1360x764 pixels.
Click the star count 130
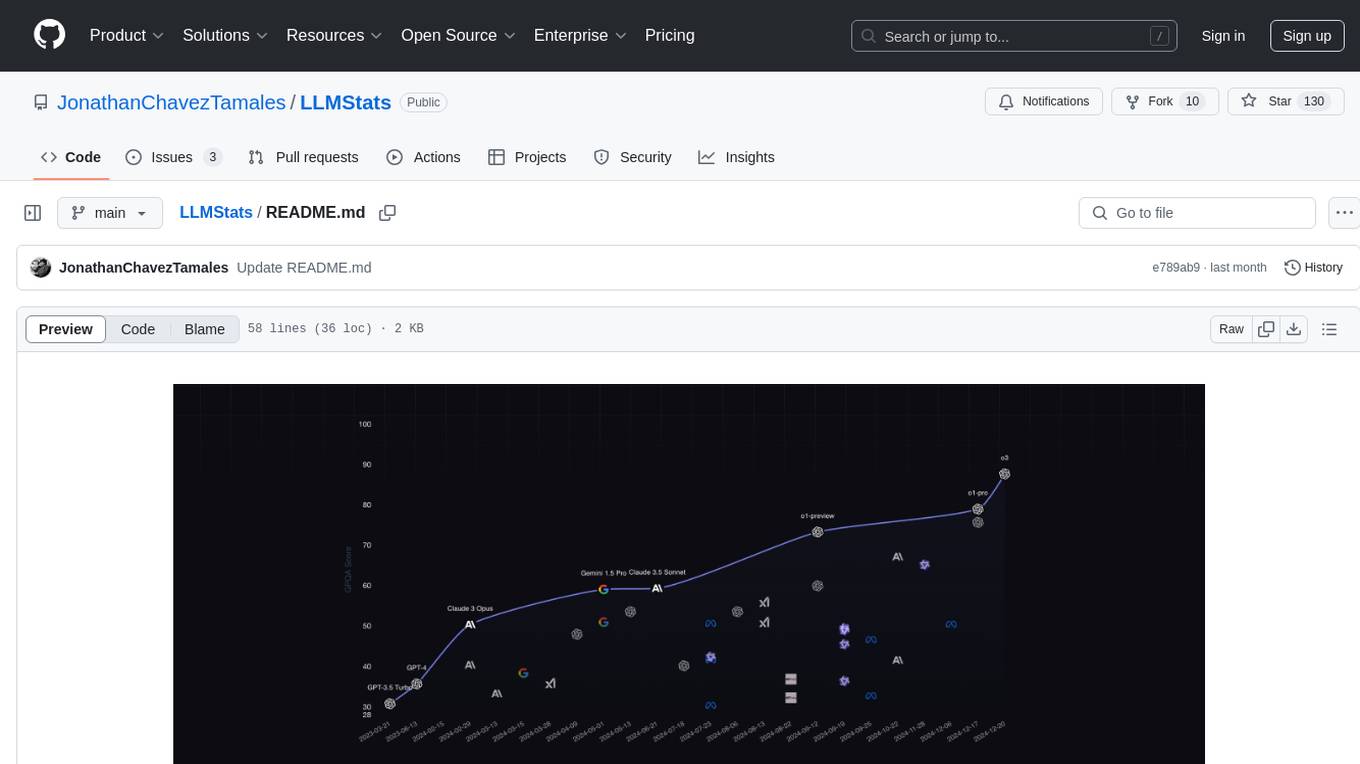pos(1314,101)
